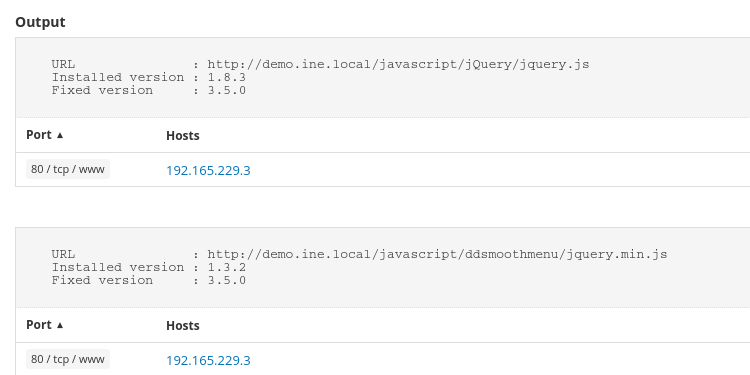Click the installed version number 1.3.2
This screenshot has width=750, height=375.
click(x=227, y=267)
